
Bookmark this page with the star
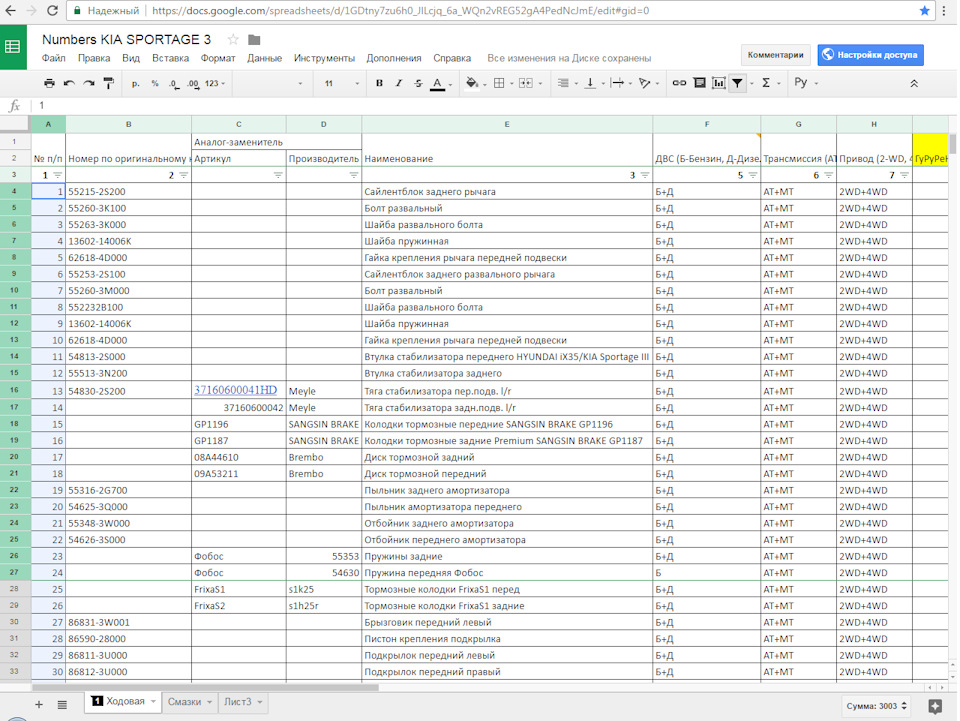pos(924,10)
